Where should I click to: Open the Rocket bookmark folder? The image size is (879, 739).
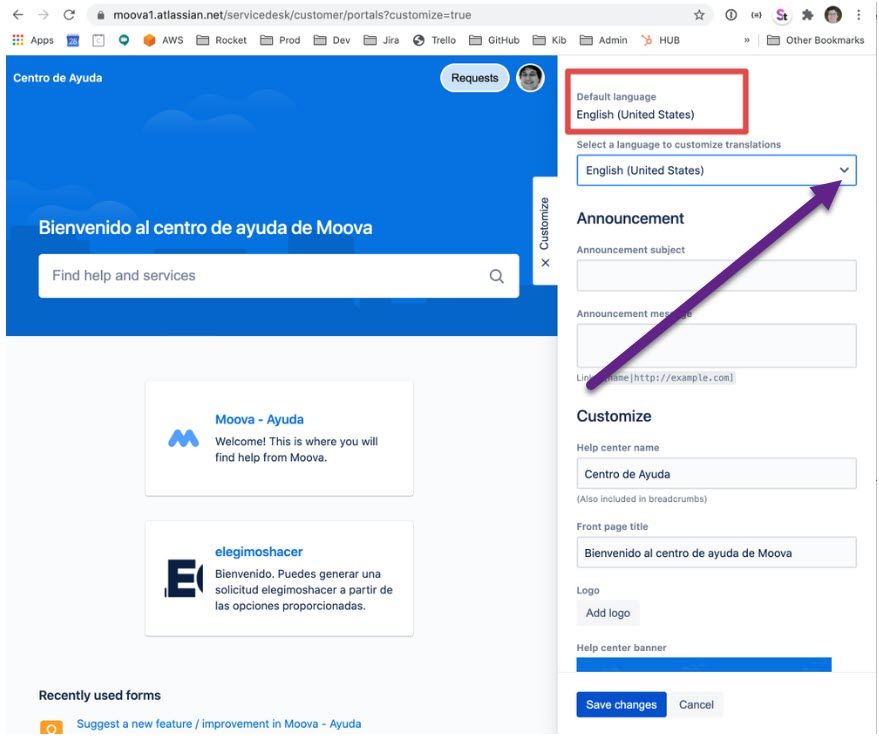221,40
